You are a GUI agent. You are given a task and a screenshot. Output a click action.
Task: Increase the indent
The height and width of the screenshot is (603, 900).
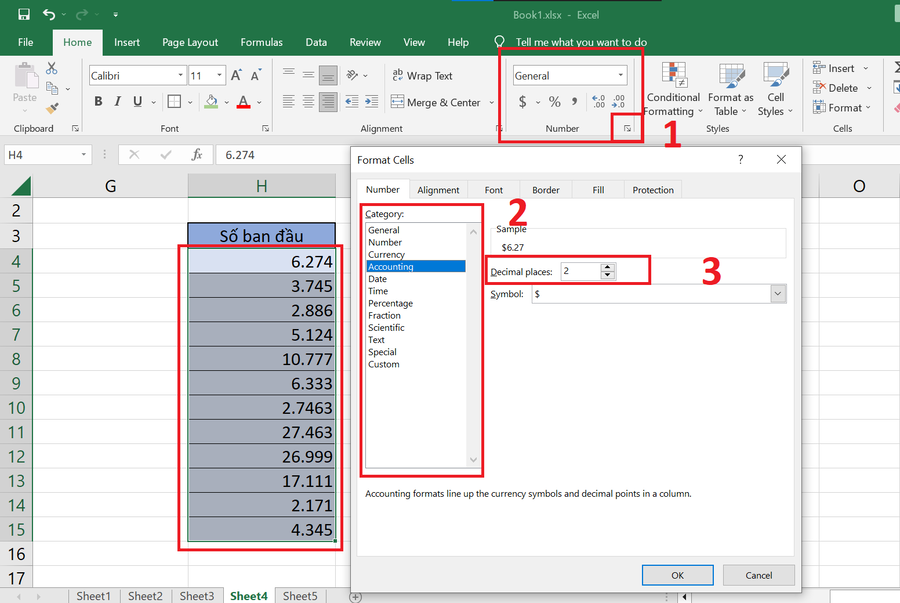click(371, 102)
